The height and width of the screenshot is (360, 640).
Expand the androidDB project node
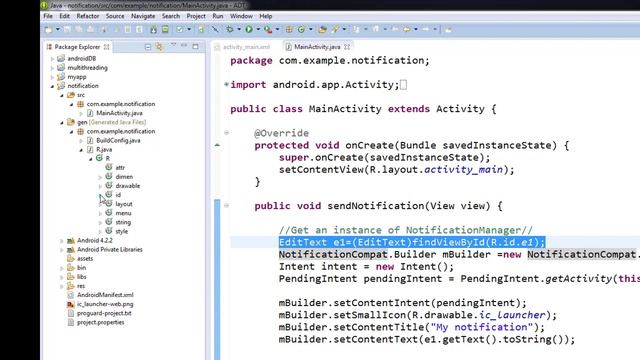pos(52,59)
